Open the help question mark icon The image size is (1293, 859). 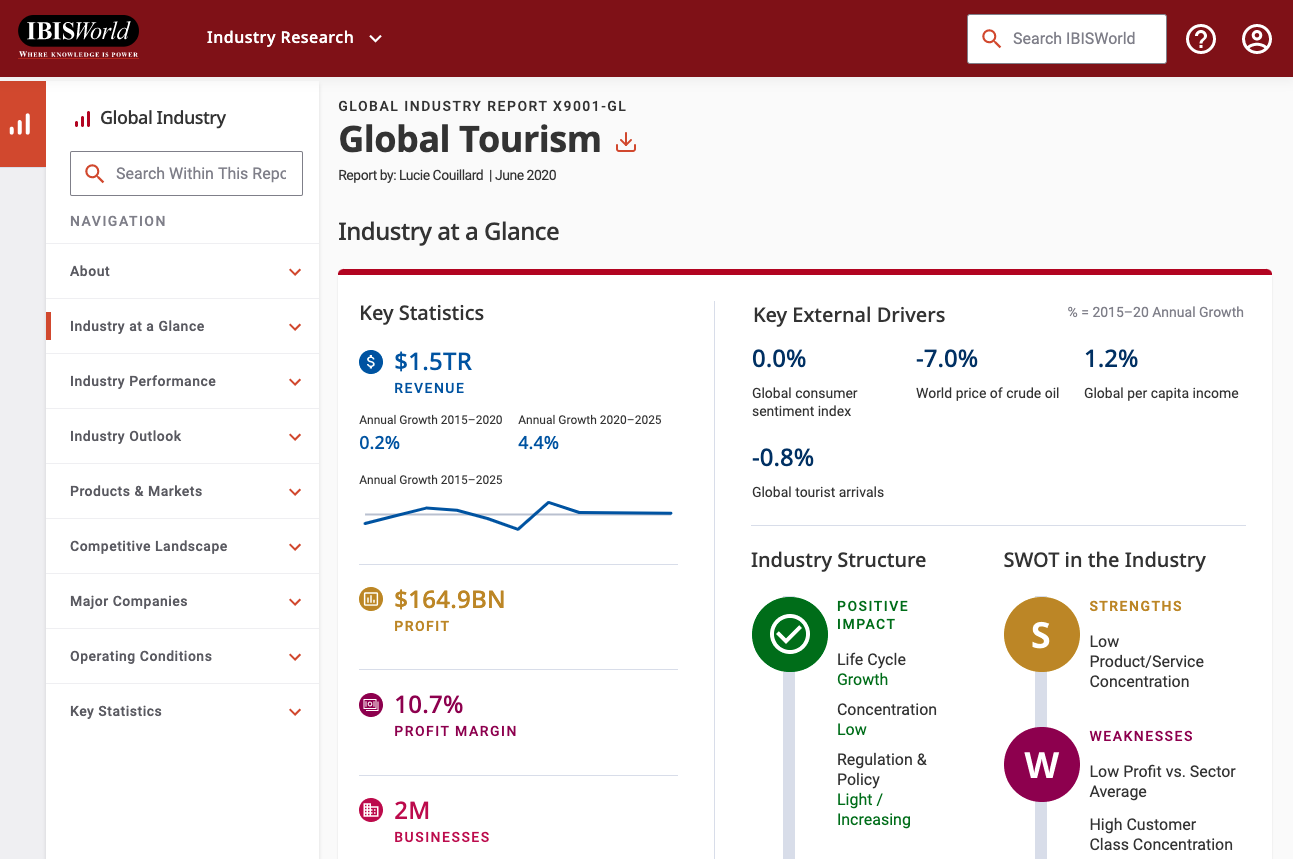pos(1200,39)
